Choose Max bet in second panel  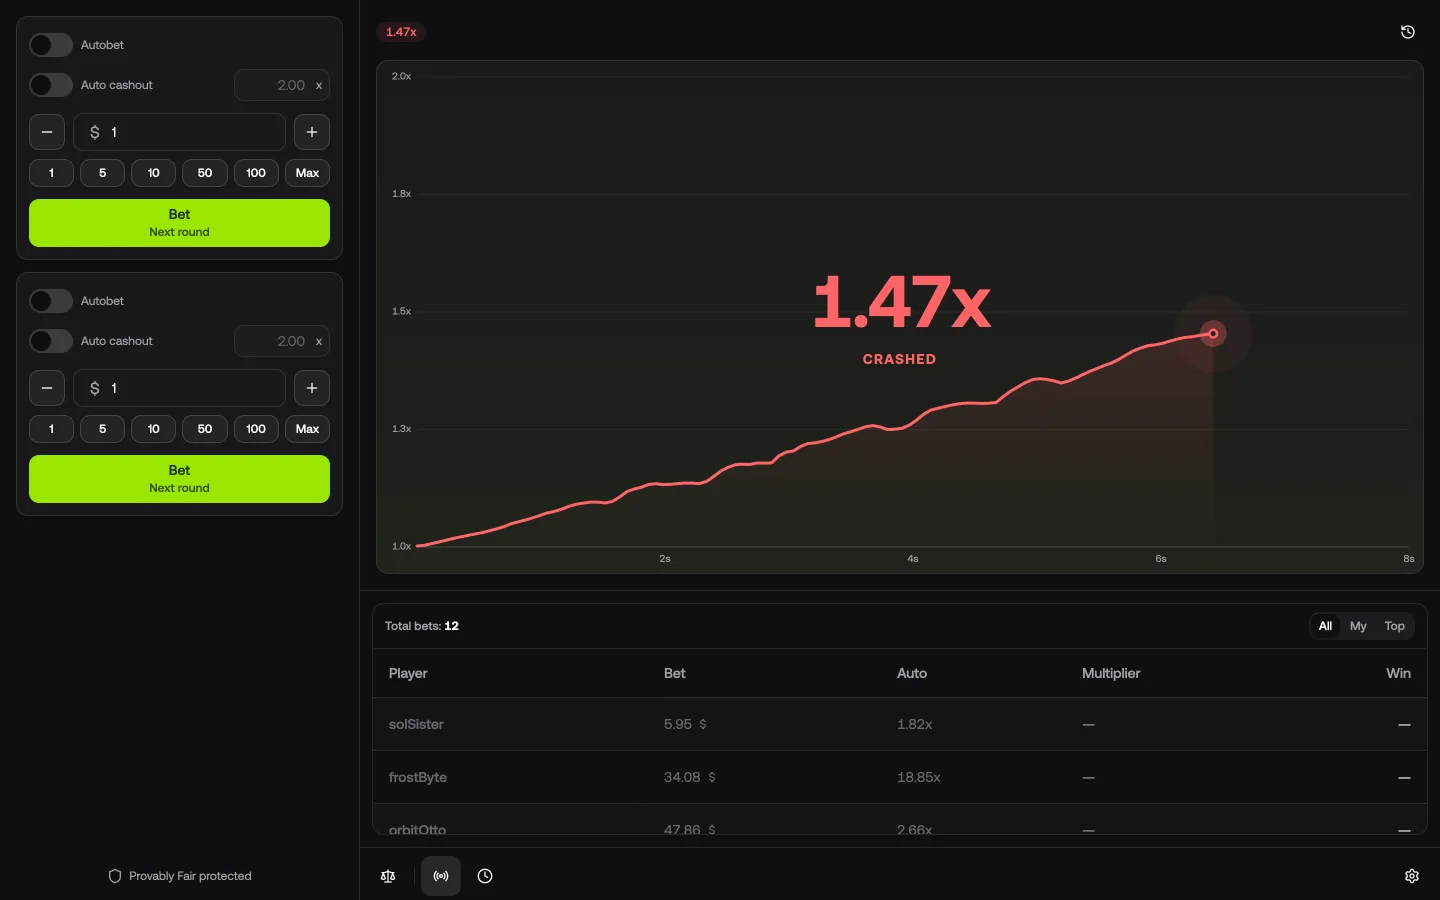tap(307, 429)
